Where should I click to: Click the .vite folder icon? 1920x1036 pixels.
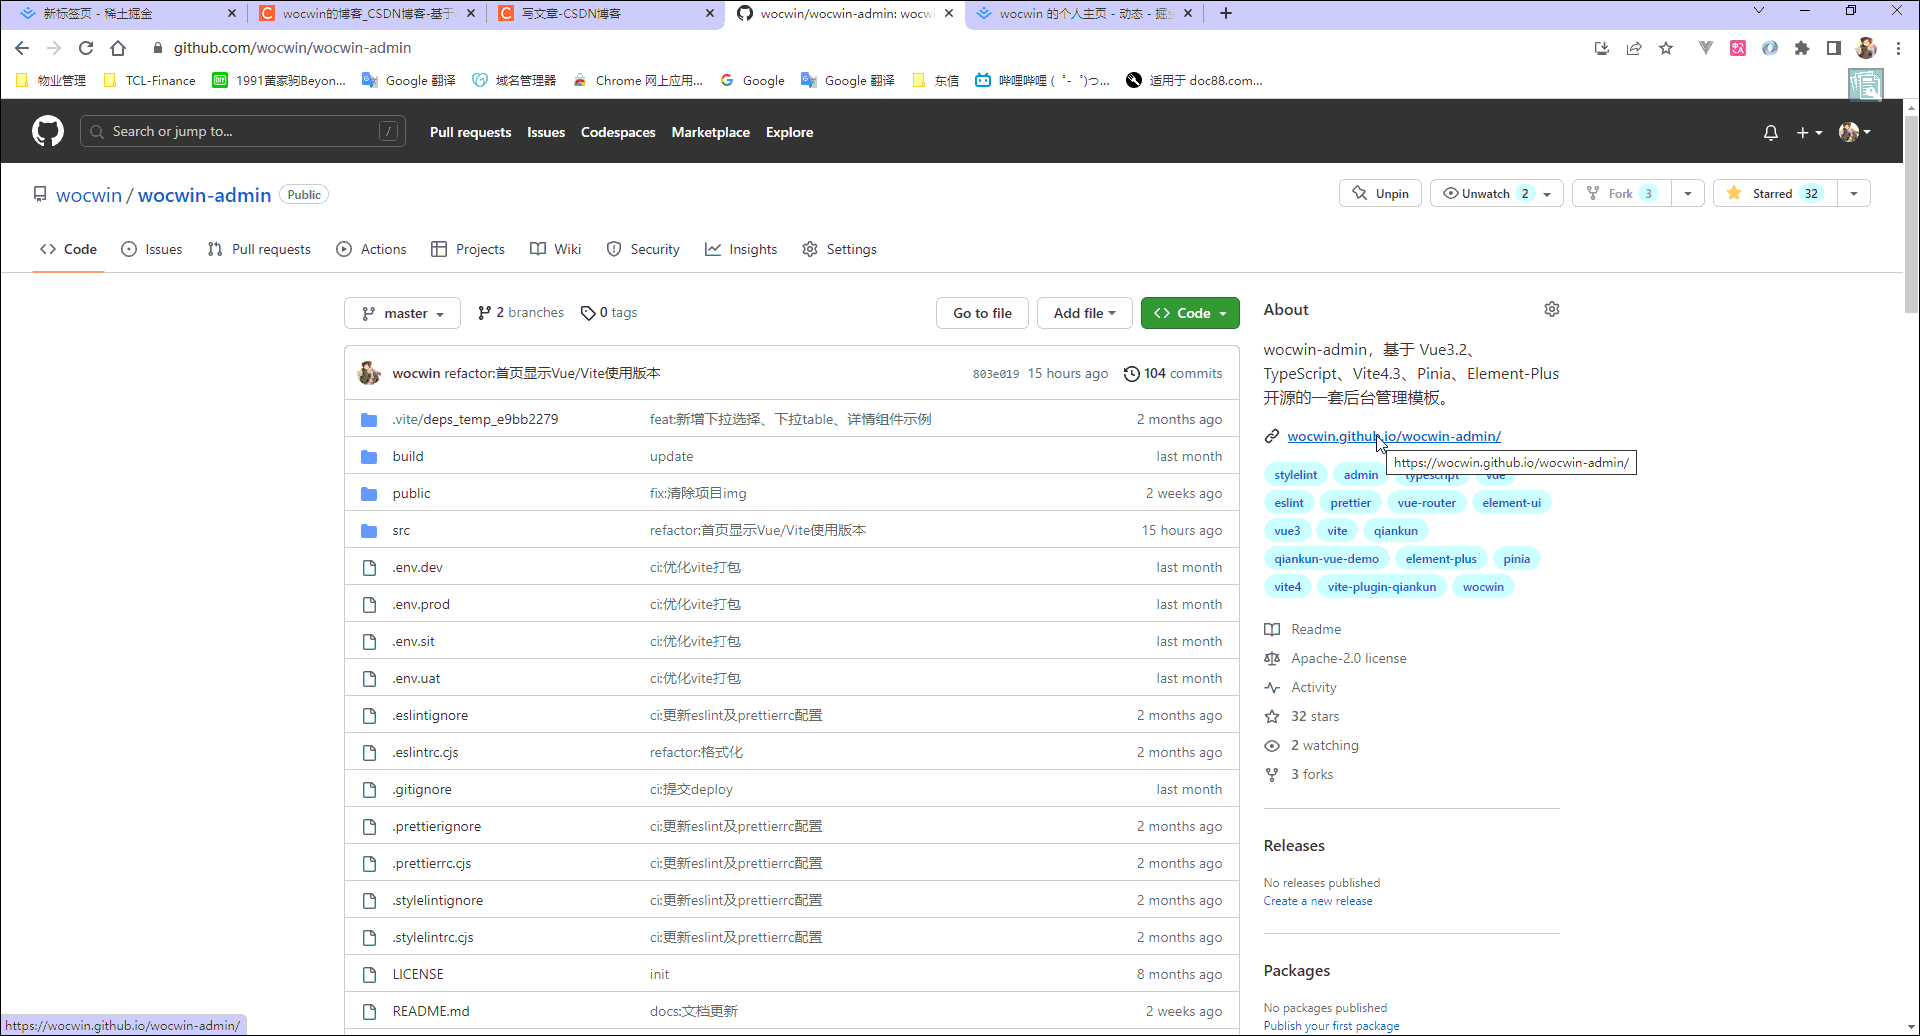(369, 419)
